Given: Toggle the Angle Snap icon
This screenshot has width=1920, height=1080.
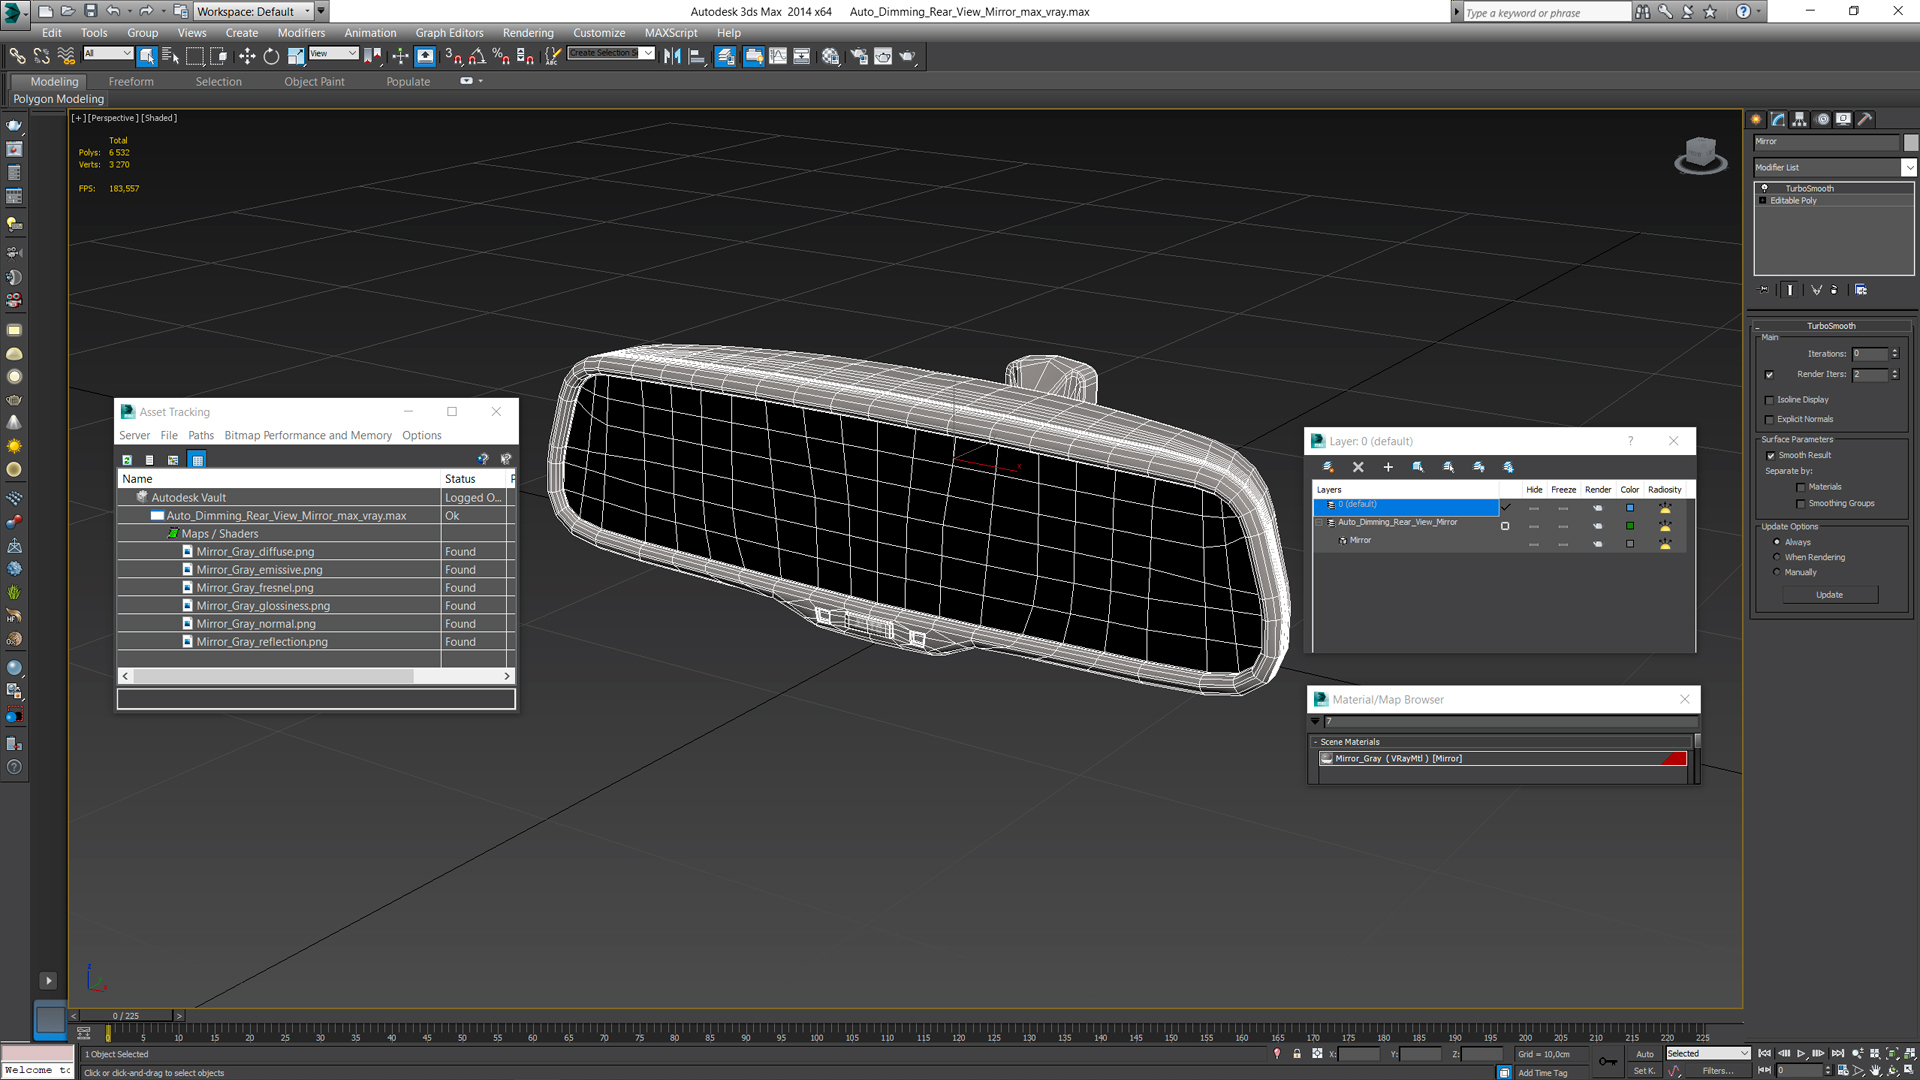Looking at the screenshot, I should [x=477, y=57].
